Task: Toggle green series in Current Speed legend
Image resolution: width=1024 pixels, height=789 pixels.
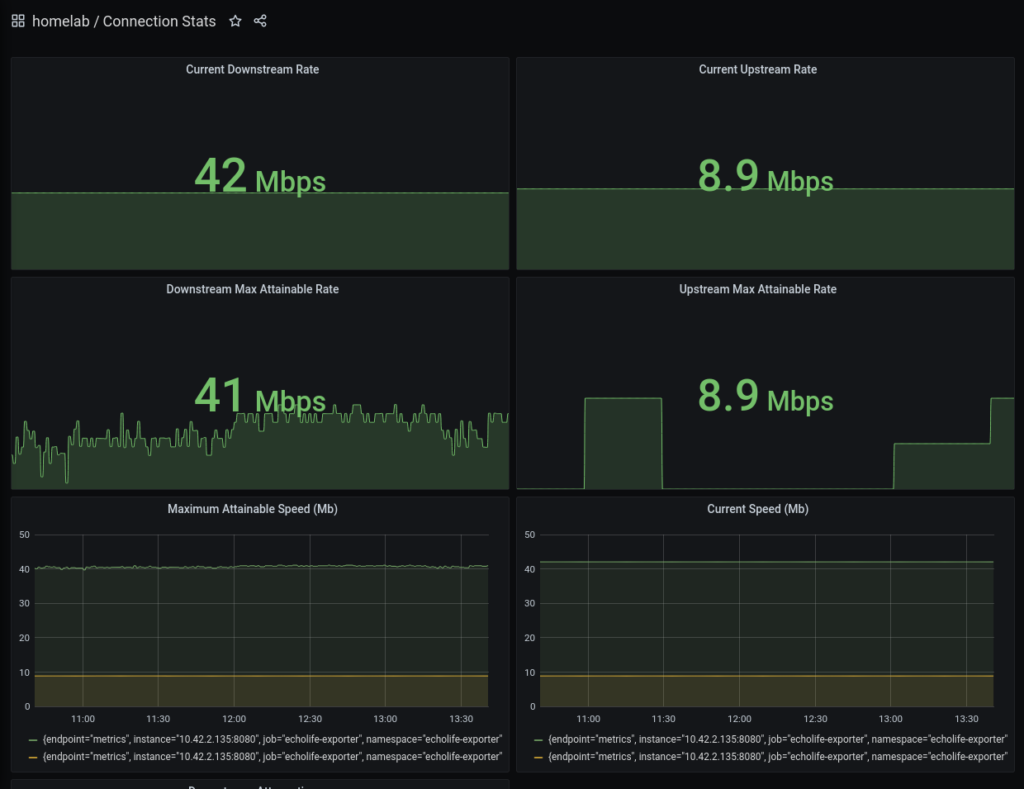Action: [777, 739]
